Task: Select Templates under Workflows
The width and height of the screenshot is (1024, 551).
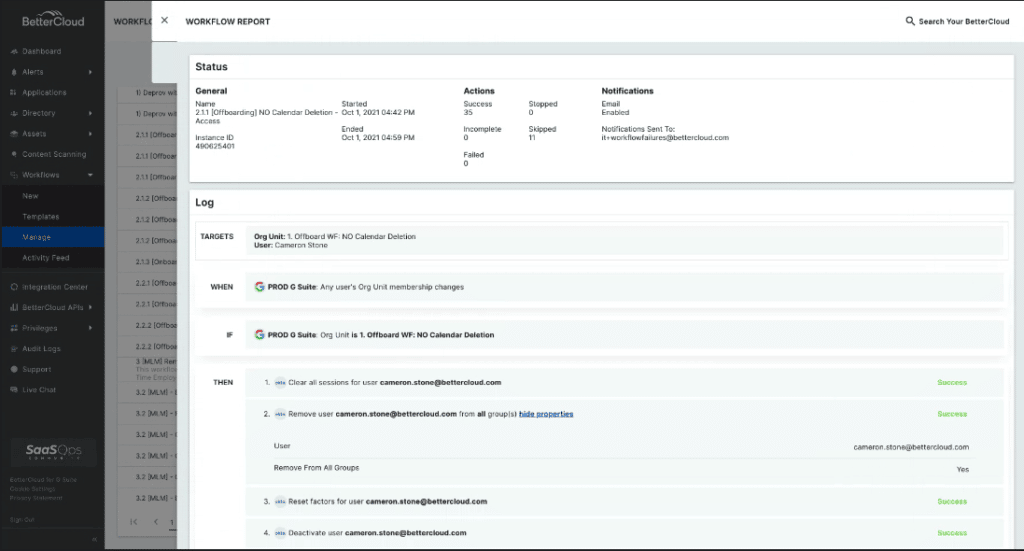Action: (40, 217)
